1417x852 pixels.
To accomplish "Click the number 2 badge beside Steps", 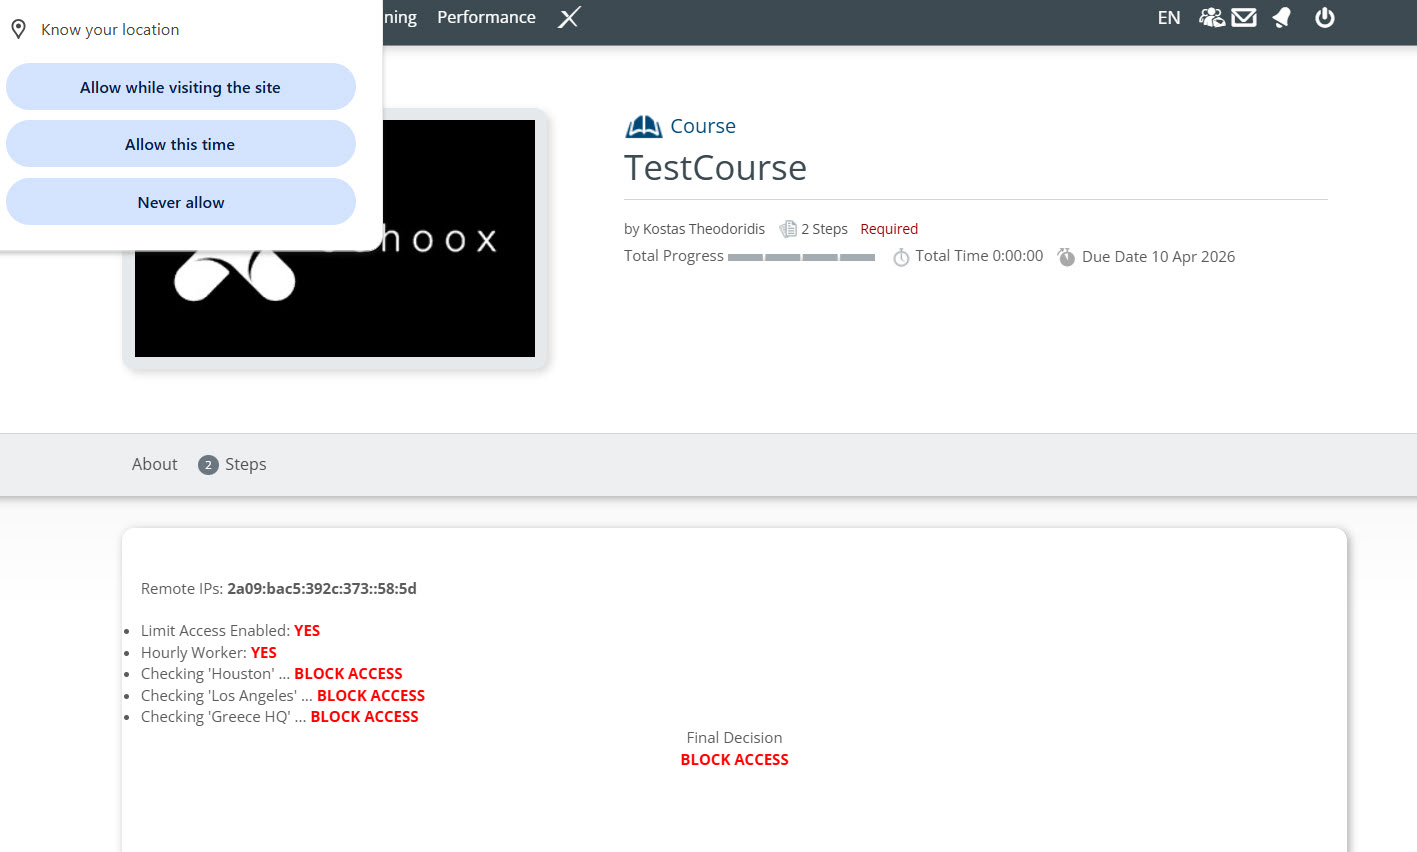I will tap(208, 465).
